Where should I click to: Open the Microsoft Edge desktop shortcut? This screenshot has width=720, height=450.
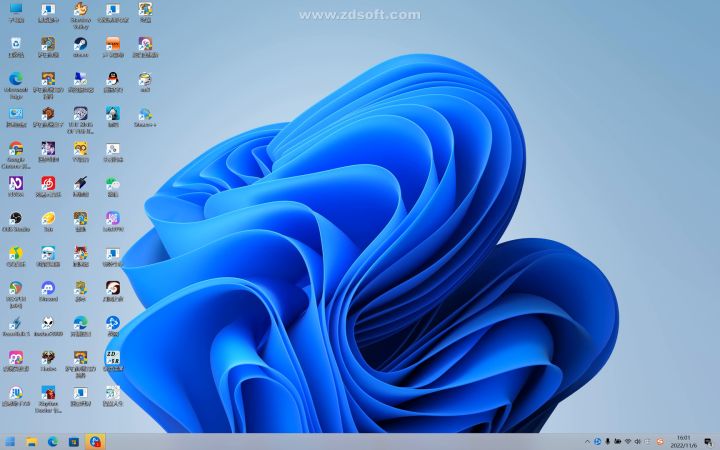click(x=16, y=85)
